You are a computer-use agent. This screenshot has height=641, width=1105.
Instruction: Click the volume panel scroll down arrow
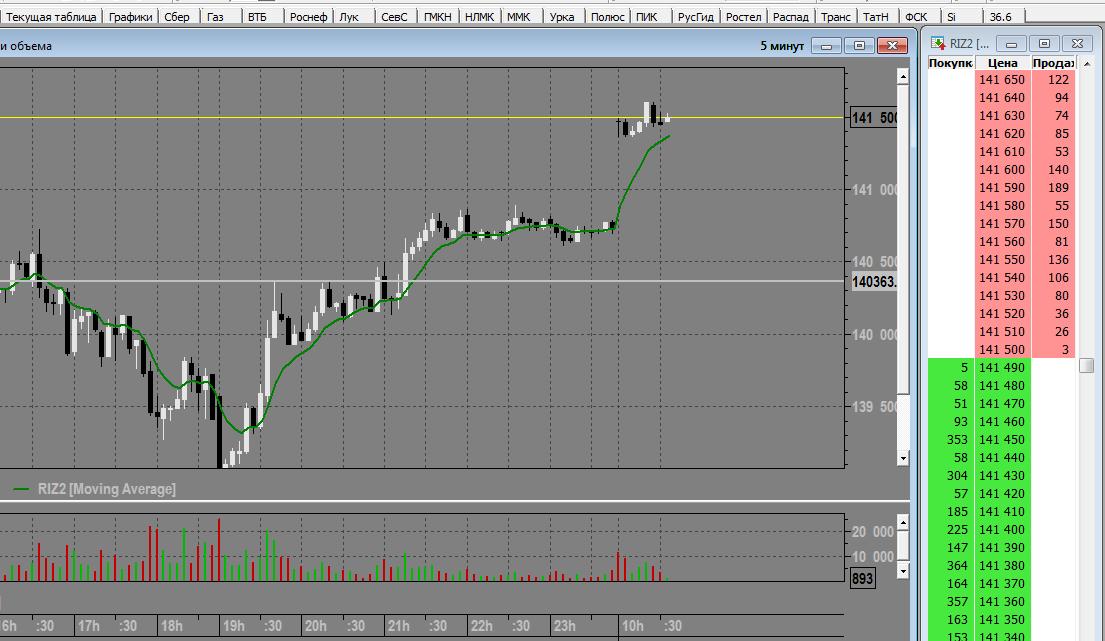click(903, 571)
